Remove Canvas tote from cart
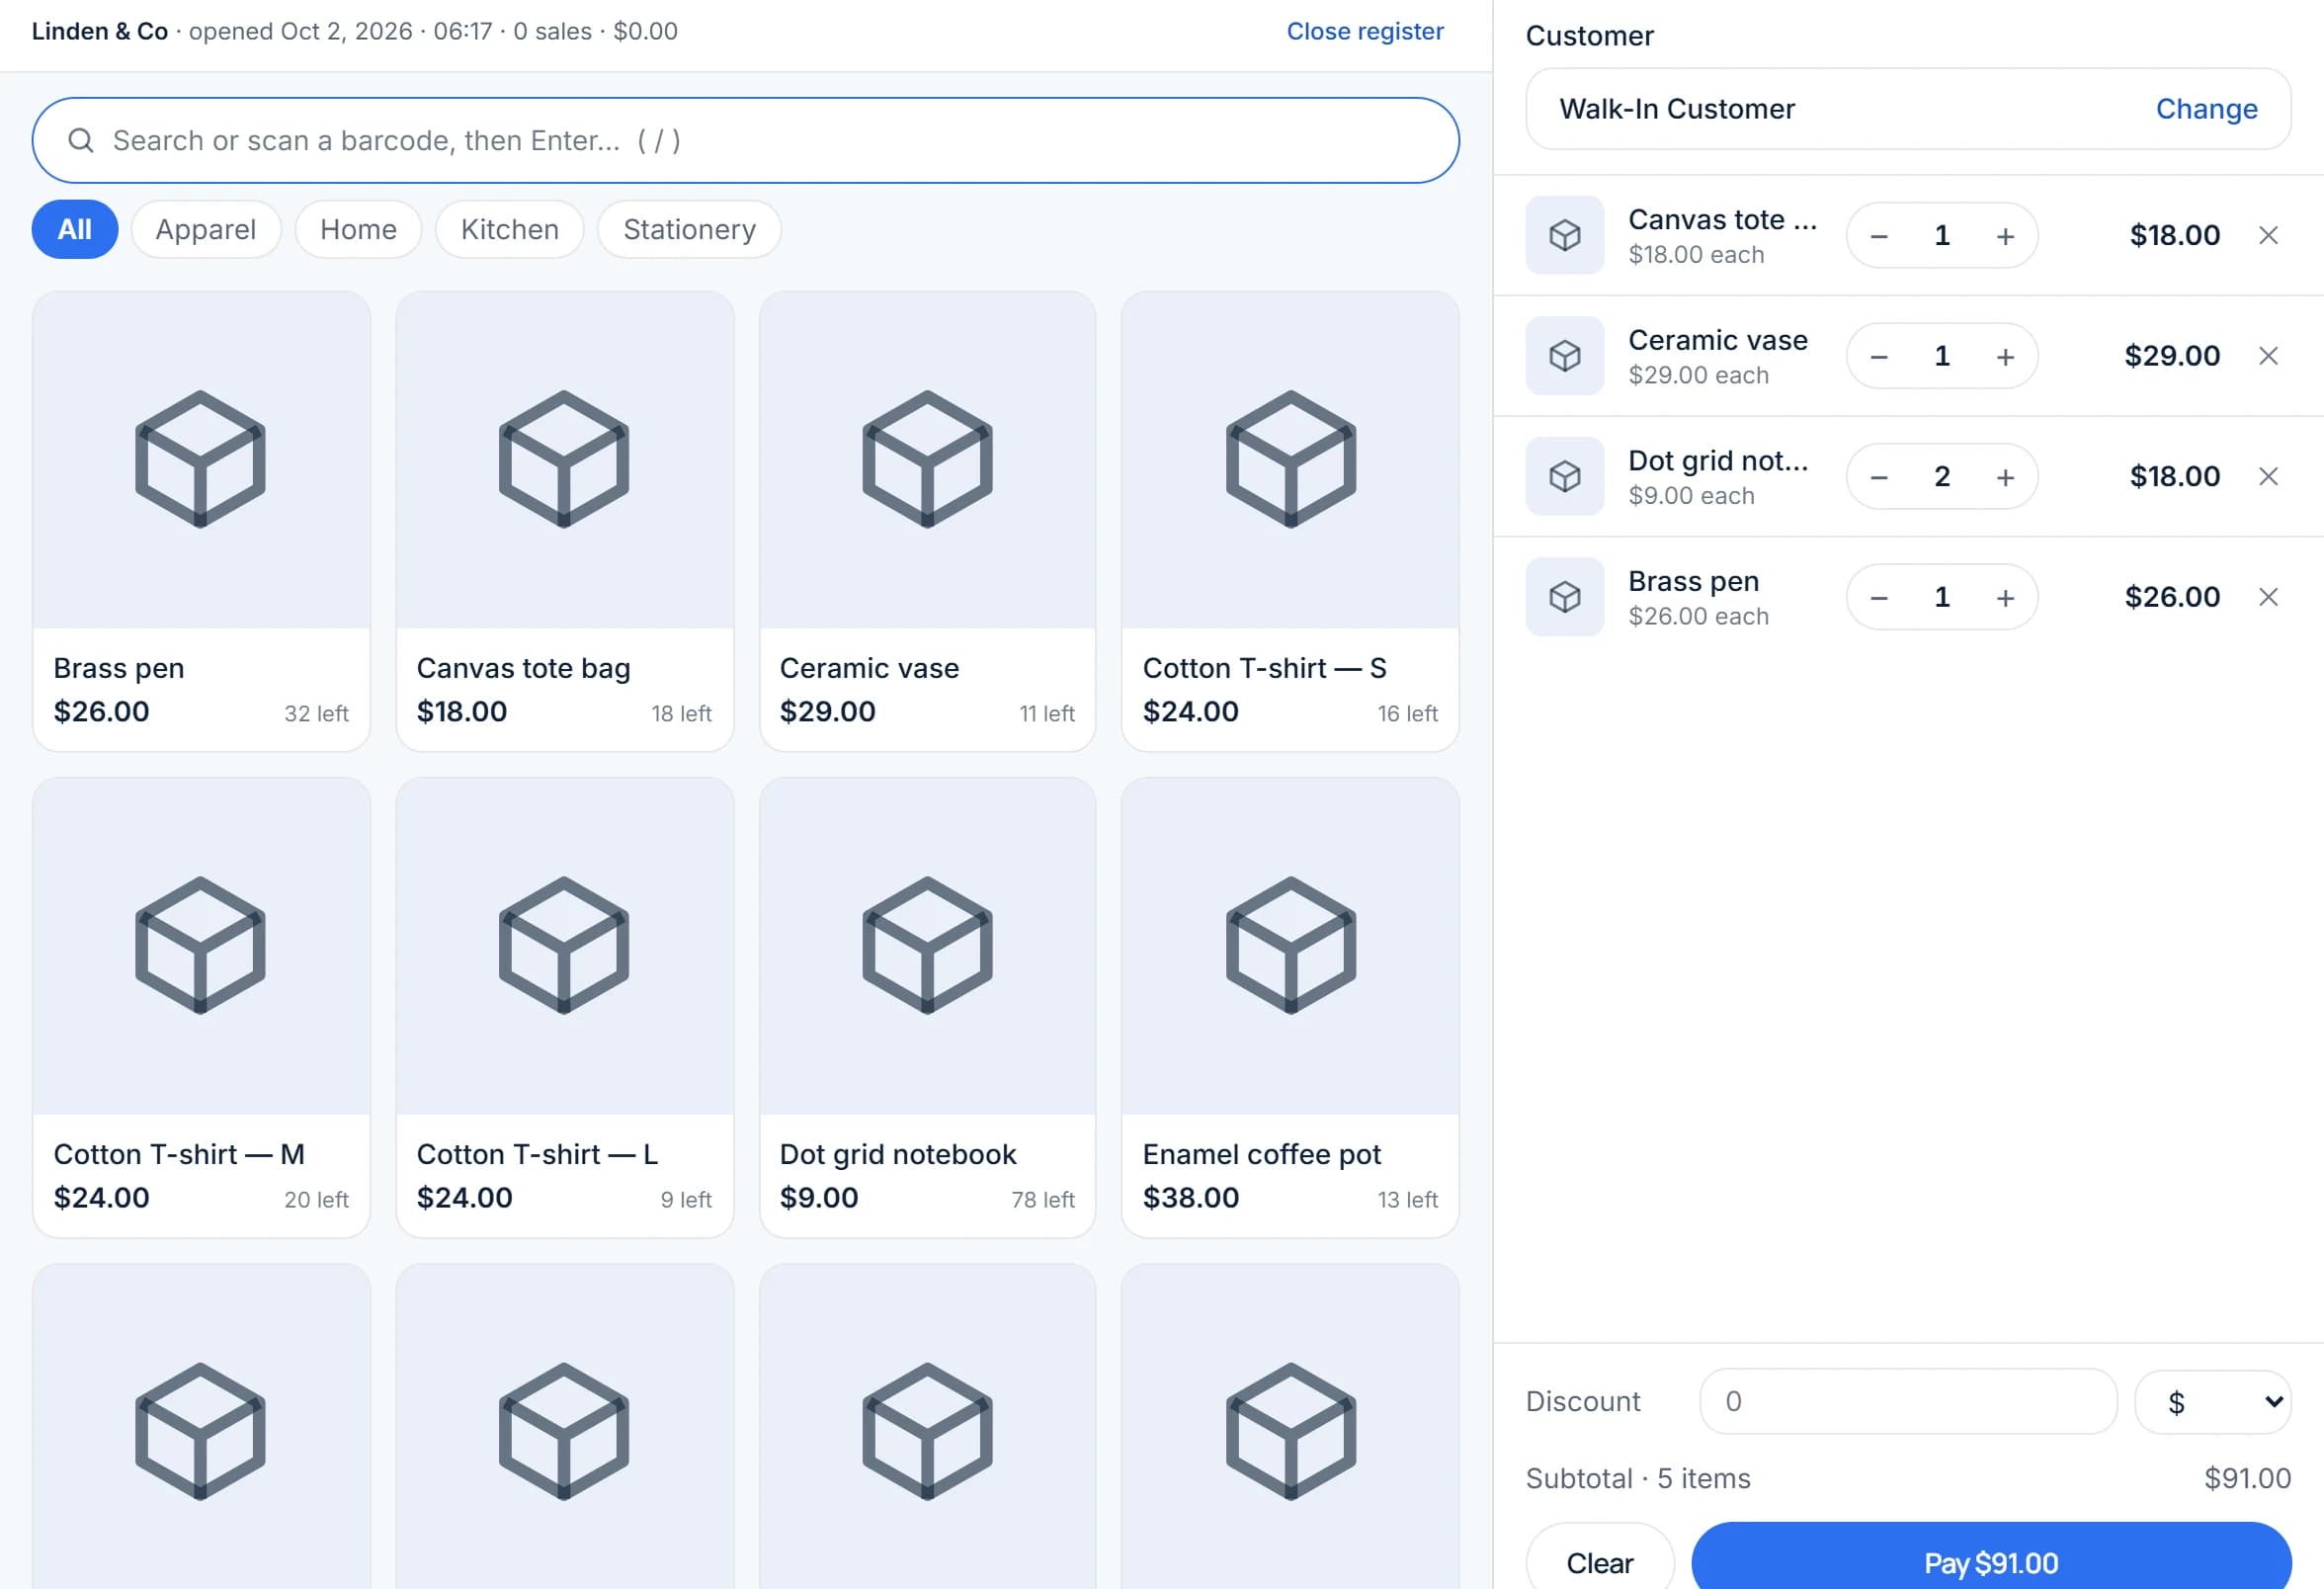The image size is (2324, 1589). click(2268, 235)
